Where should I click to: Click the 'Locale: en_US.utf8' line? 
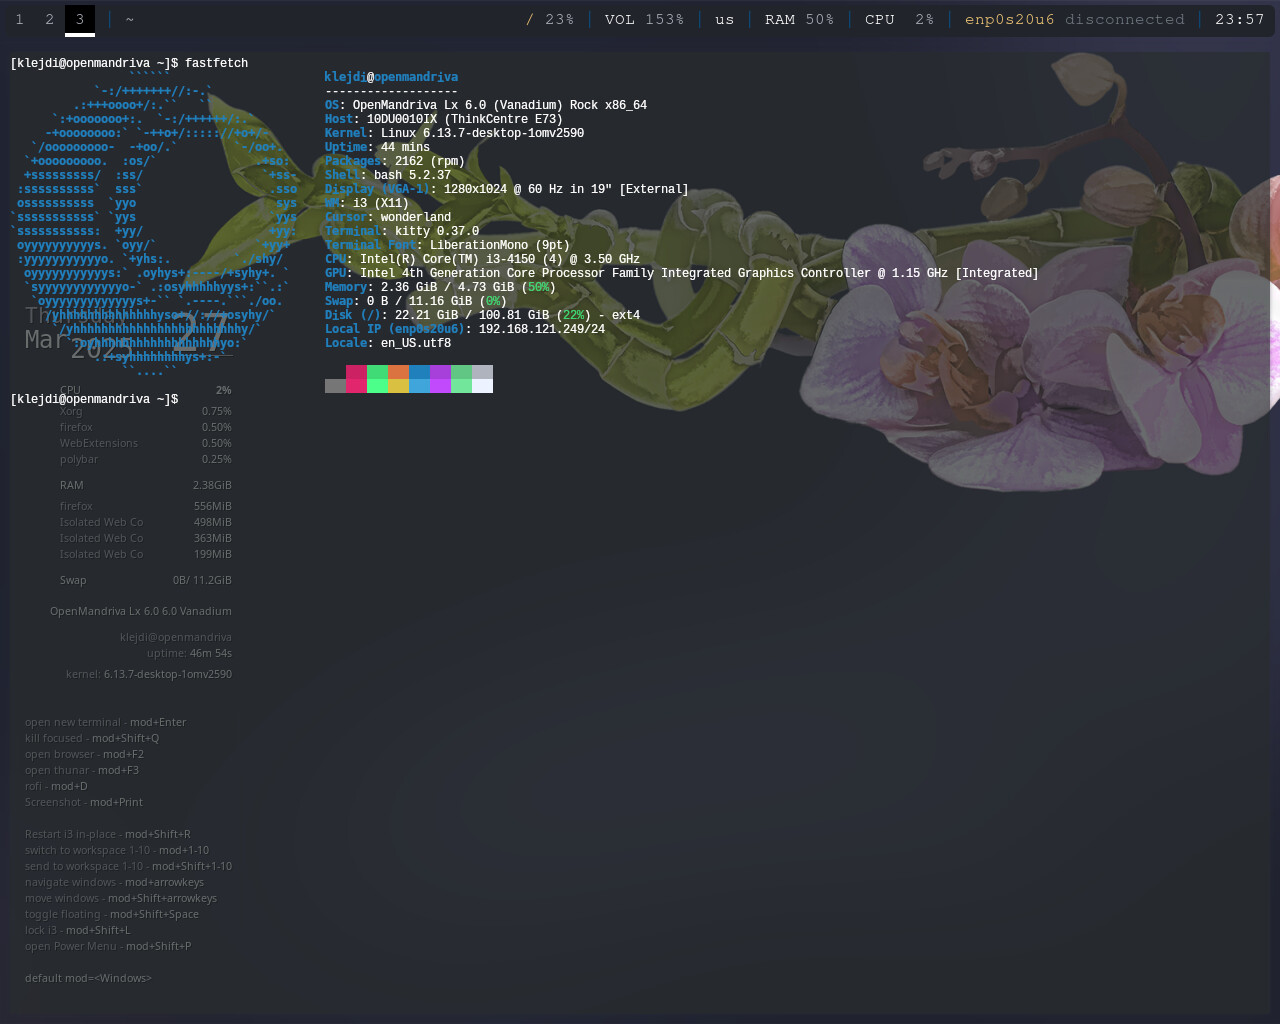pos(387,343)
